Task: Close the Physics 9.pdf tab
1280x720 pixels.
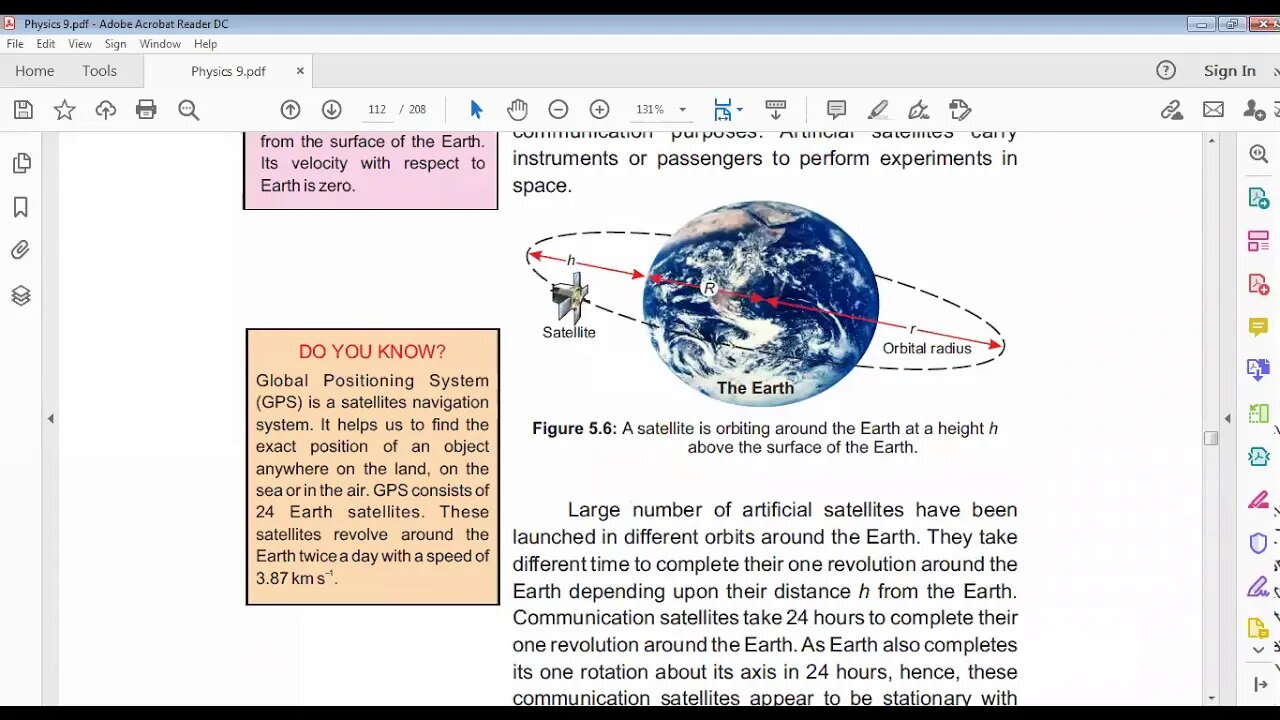Action: (300, 71)
